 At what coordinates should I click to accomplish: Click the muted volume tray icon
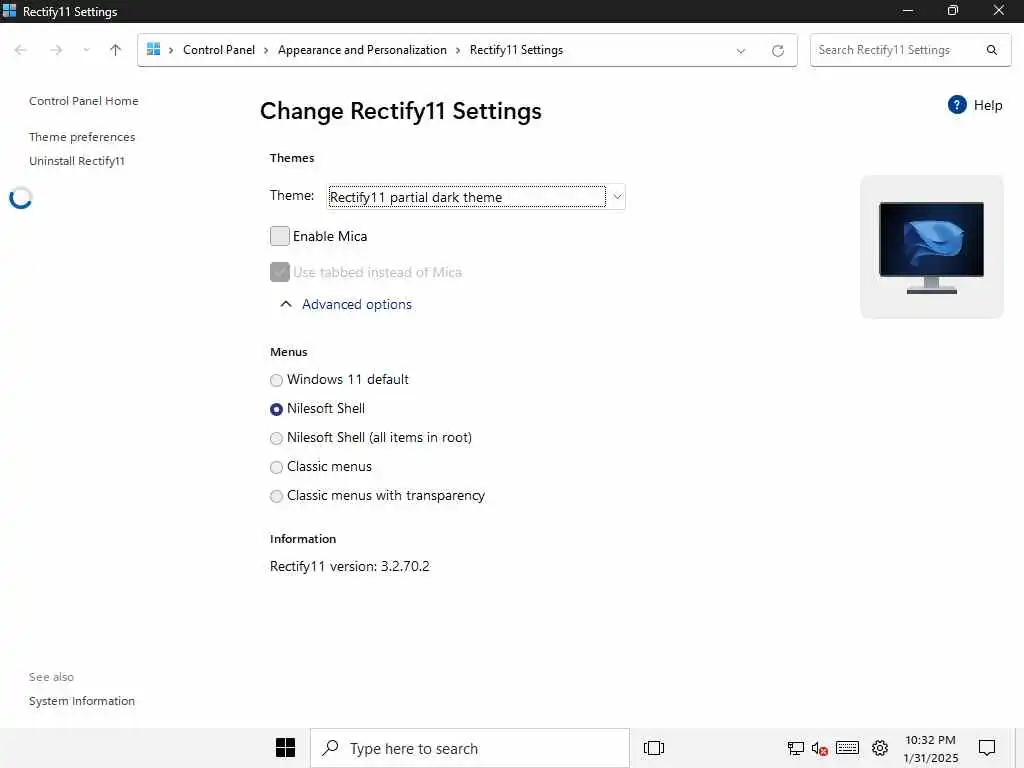point(820,748)
